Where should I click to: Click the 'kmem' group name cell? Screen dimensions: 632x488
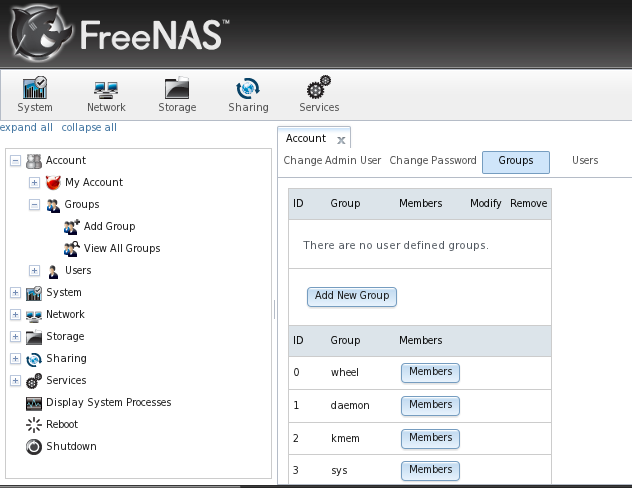[345, 438]
